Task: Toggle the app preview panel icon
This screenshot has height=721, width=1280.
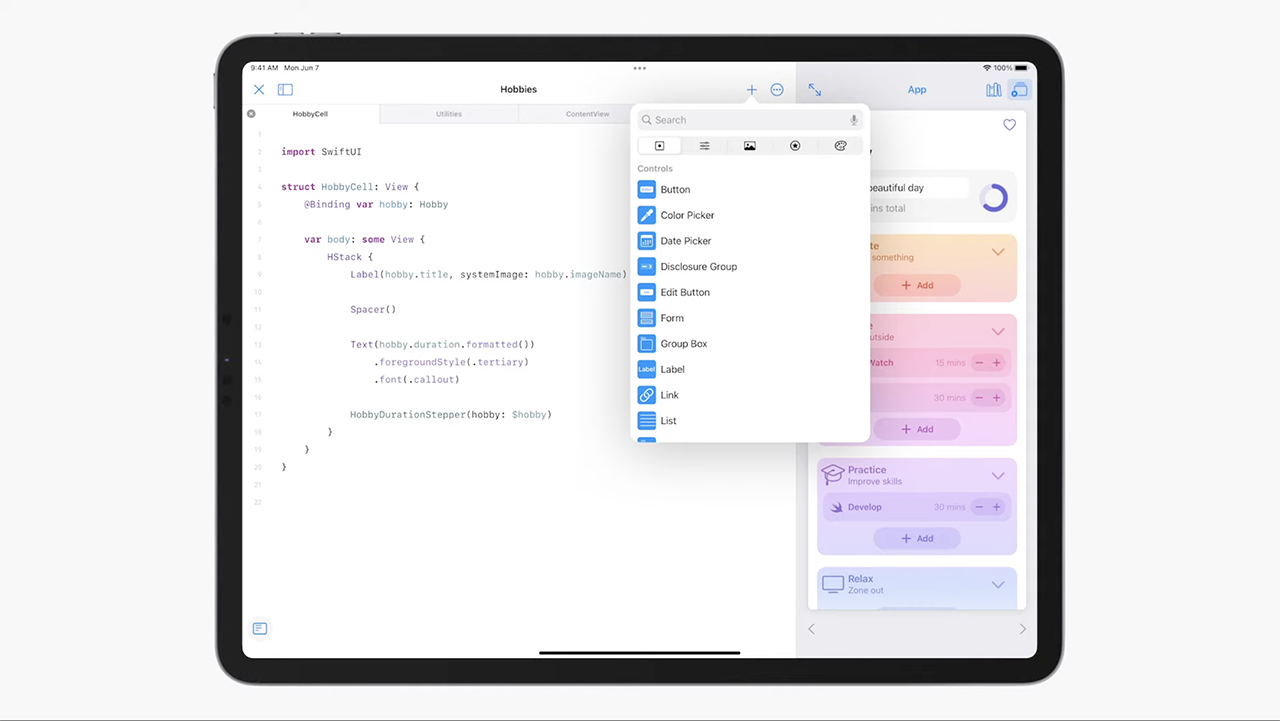Action: tap(1019, 90)
